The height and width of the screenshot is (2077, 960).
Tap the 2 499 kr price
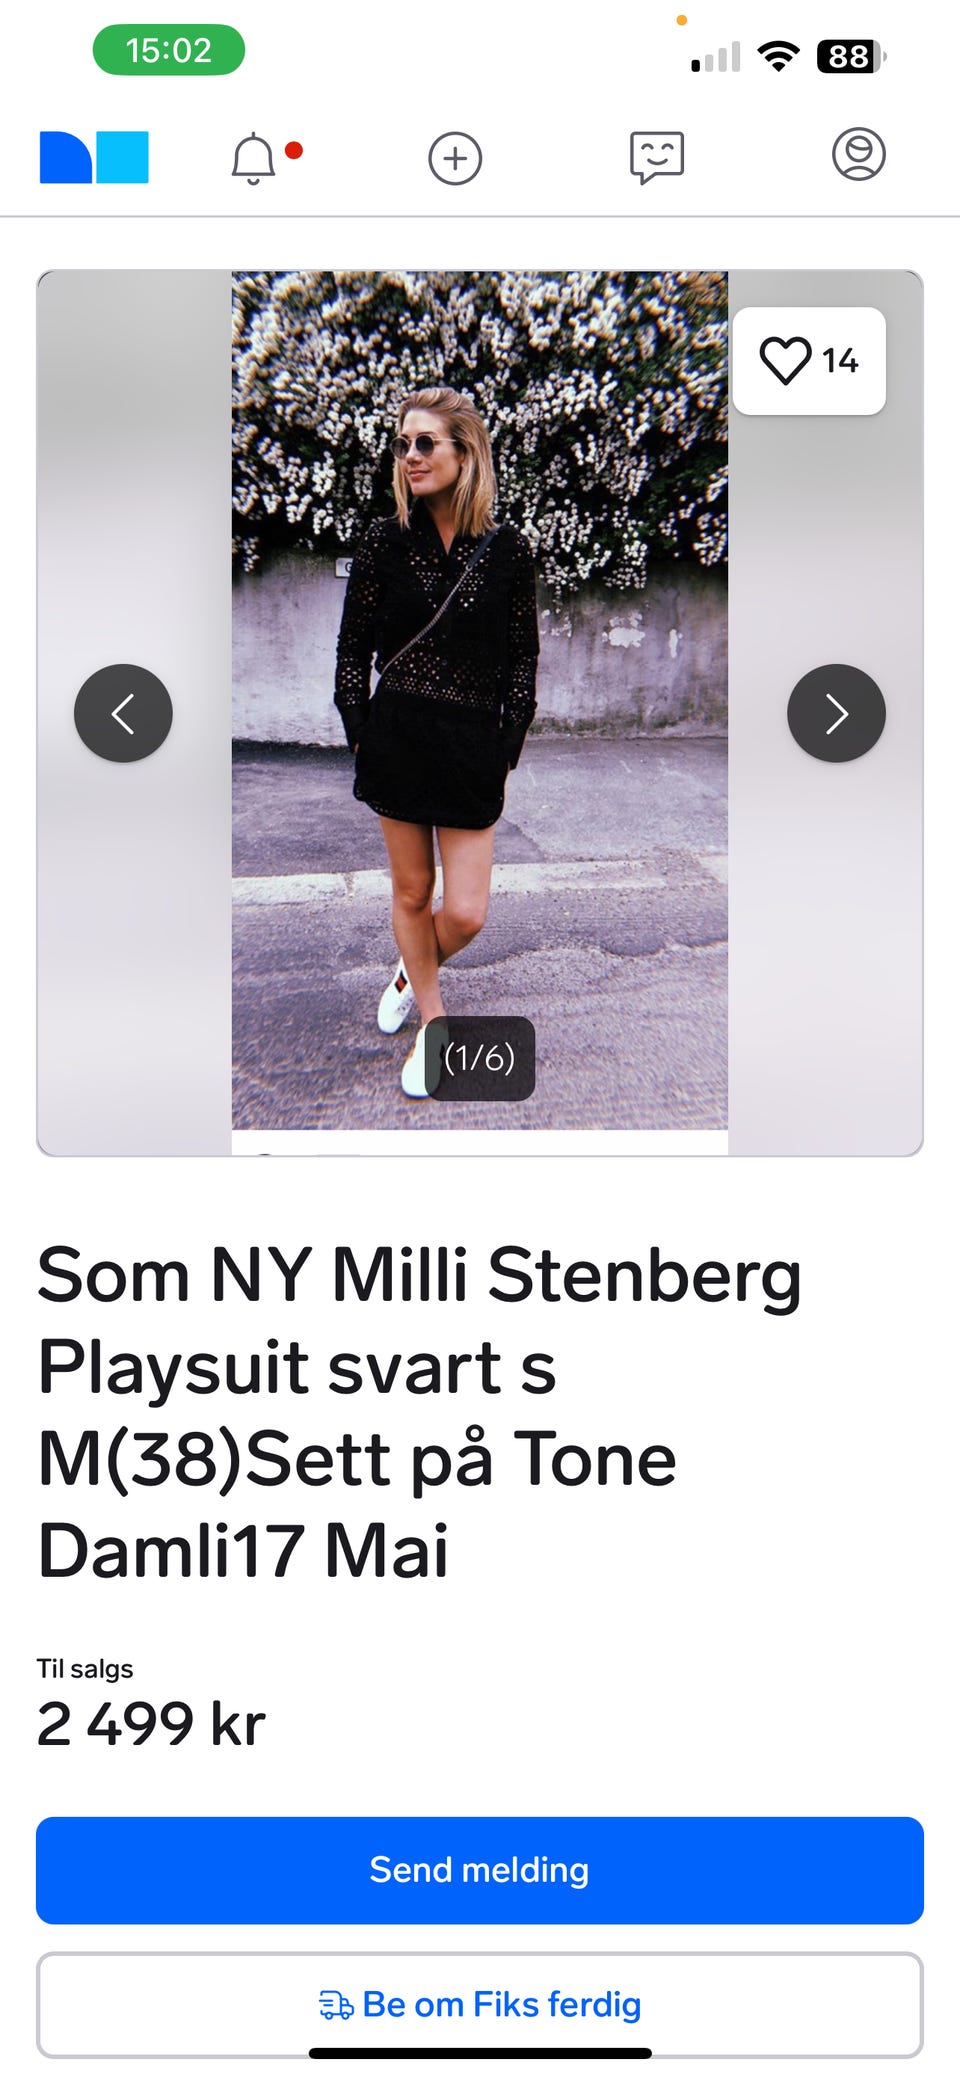click(151, 1724)
